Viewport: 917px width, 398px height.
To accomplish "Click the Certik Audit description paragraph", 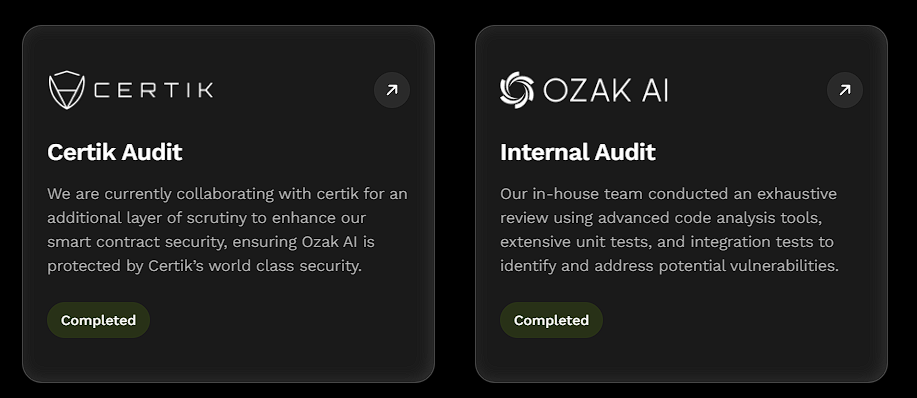I will [x=227, y=230].
